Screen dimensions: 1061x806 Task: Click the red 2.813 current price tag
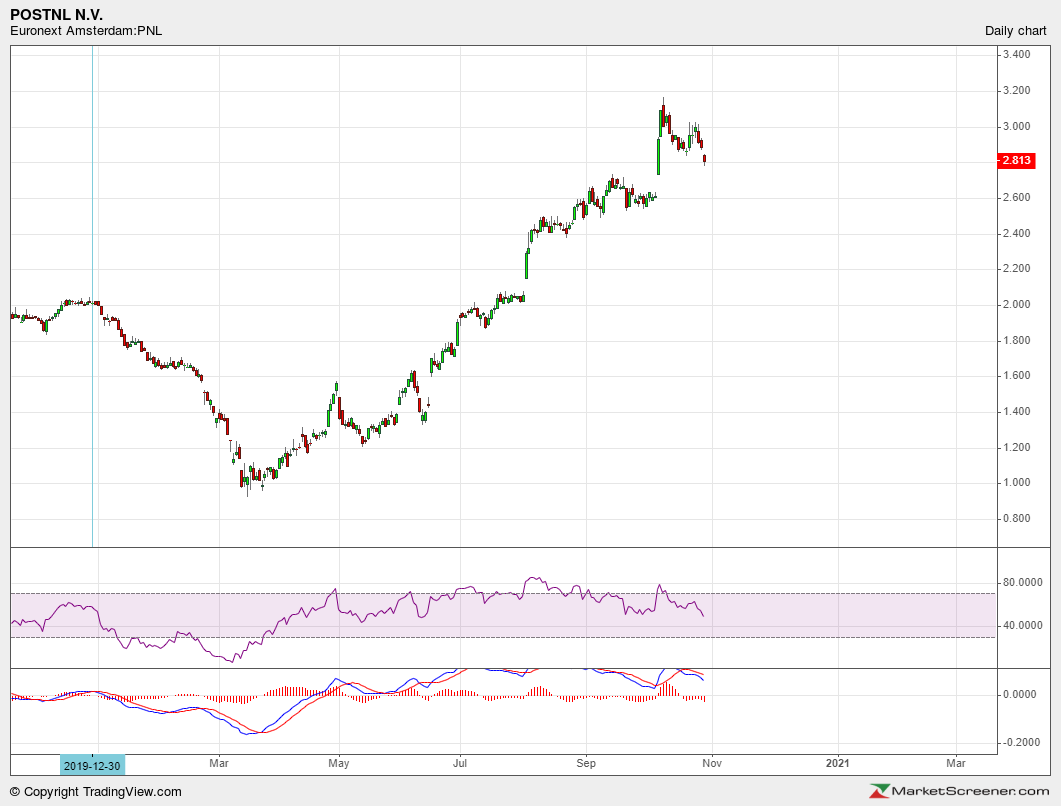[1016, 161]
